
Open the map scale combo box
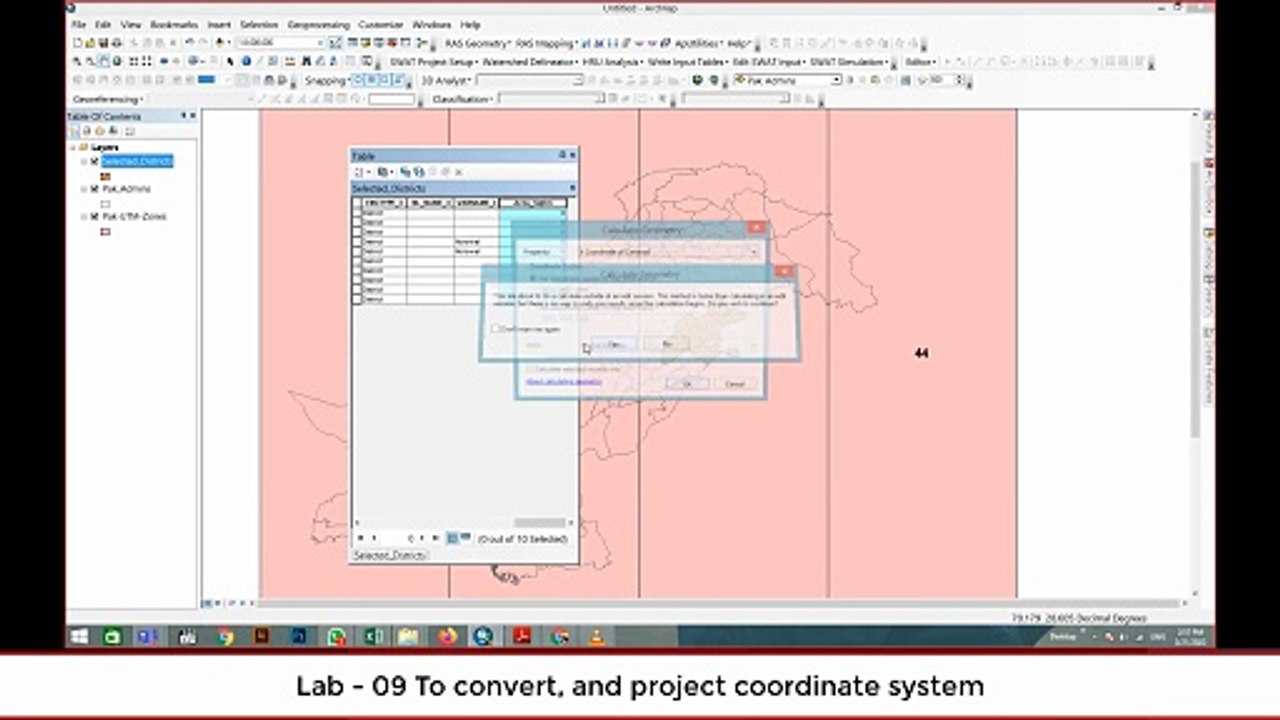pos(281,43)
